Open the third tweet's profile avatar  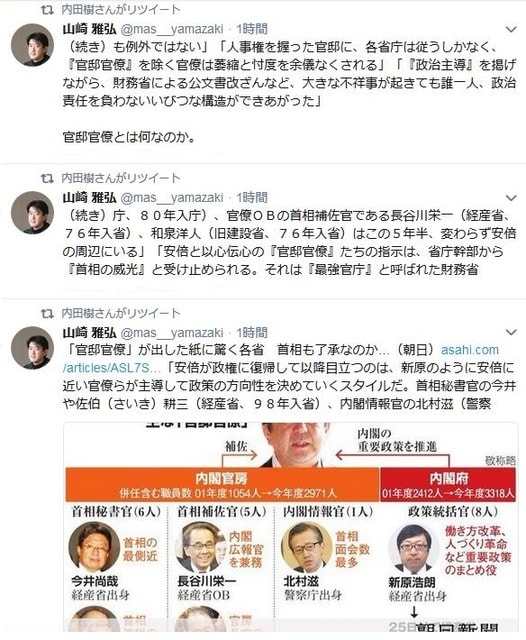[x=32, y=347]
